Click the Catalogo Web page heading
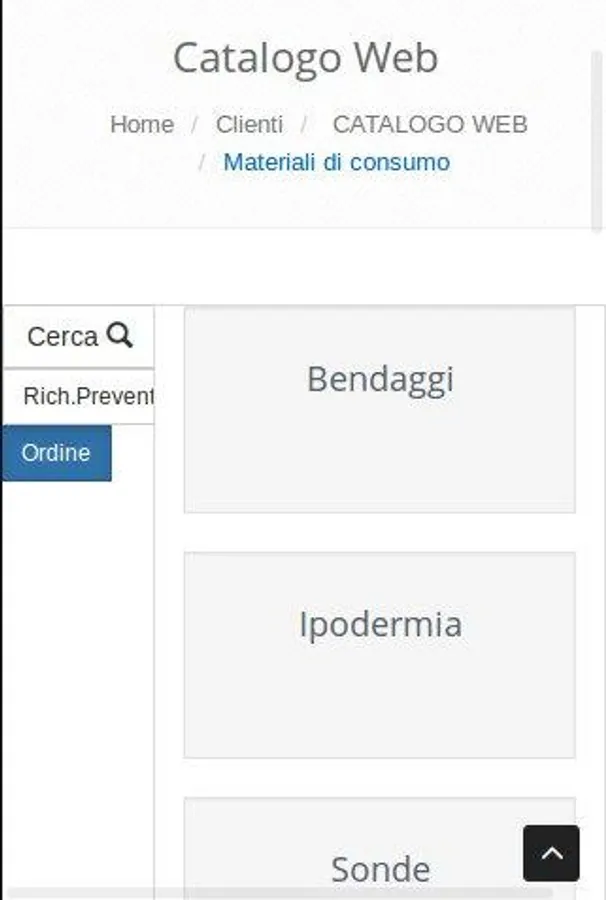The image size is (606, 900). pyautogui.click(x=305, y=58)
